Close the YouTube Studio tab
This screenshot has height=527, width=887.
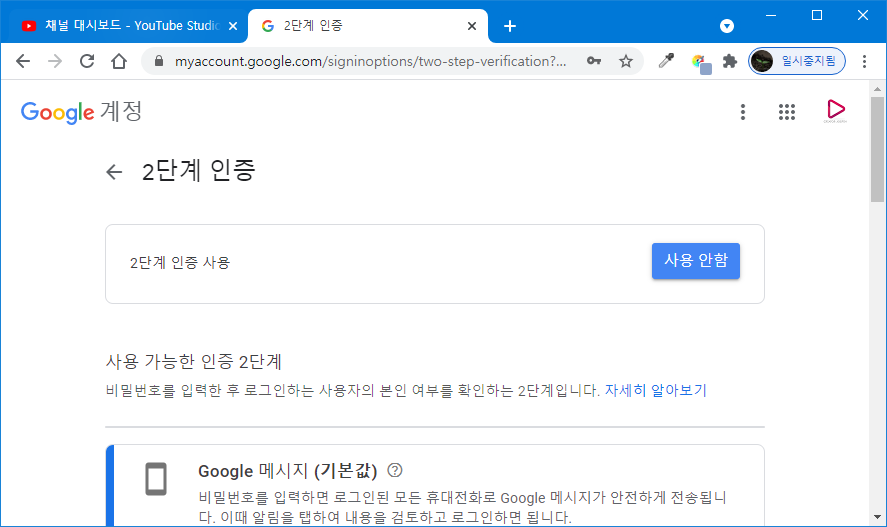(x=232, y=26)
